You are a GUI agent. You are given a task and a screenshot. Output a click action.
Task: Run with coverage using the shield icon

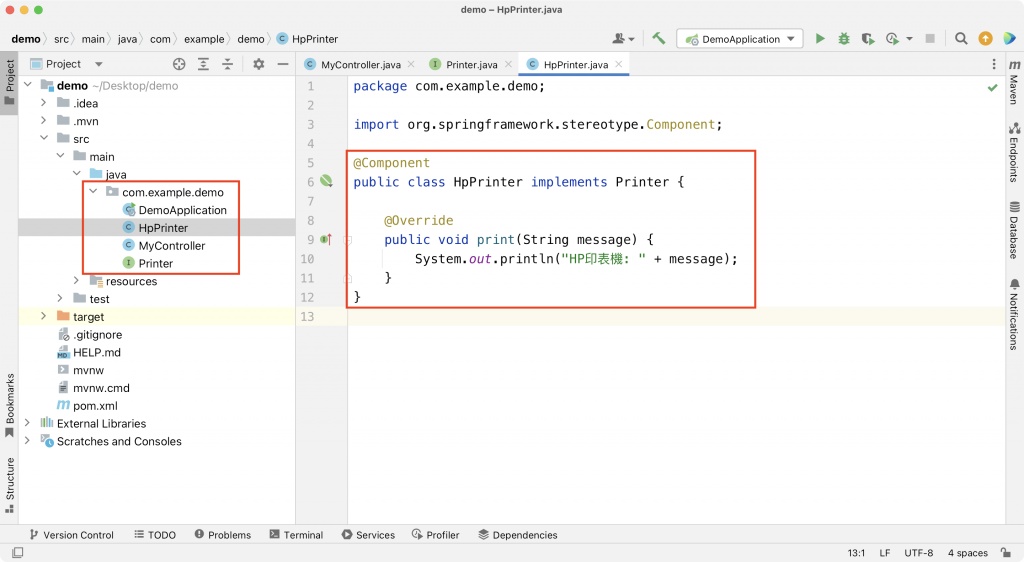[867, 39]
